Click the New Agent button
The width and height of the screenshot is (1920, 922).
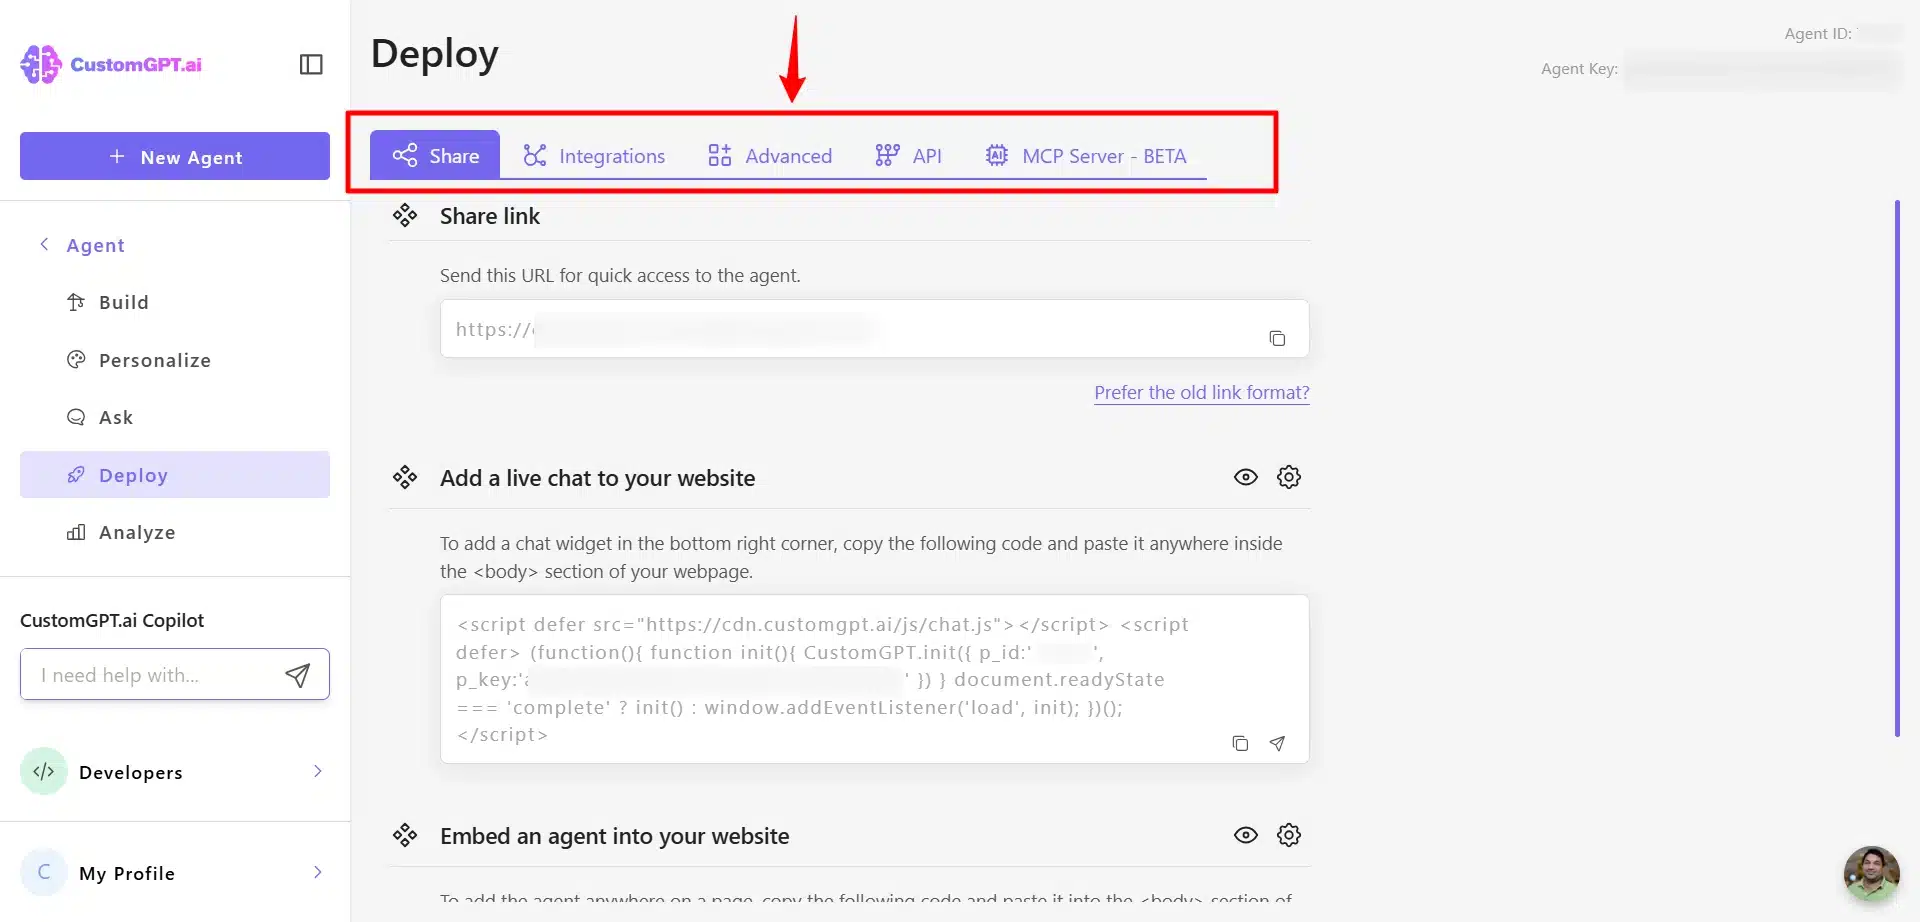point(175,156)
